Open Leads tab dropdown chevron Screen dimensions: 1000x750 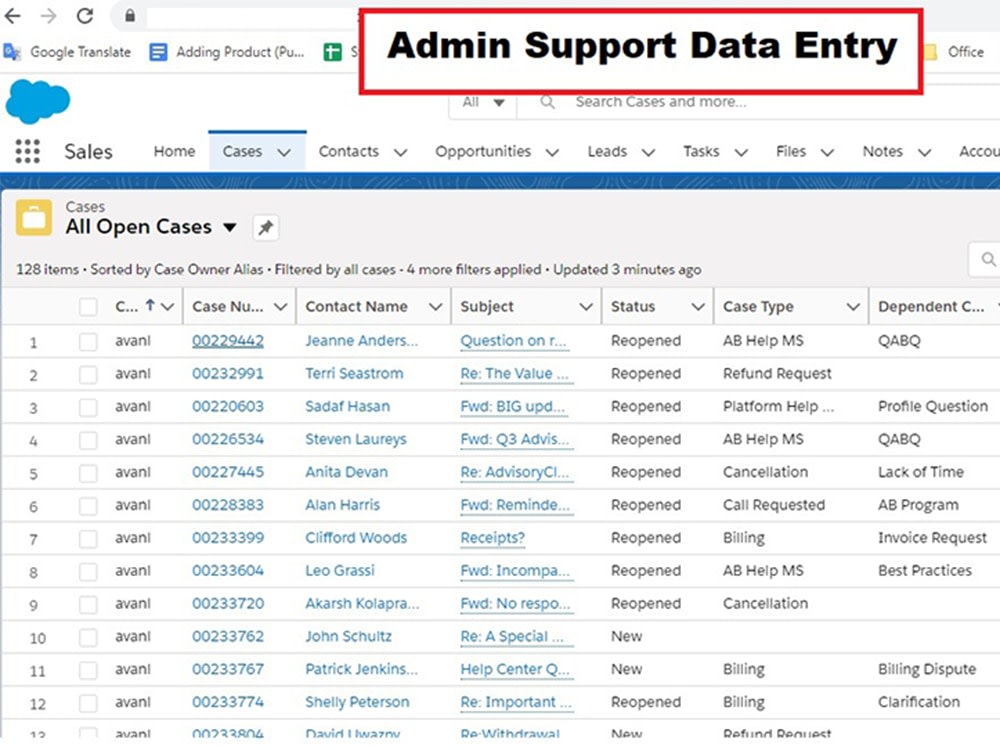coord(648,152)
